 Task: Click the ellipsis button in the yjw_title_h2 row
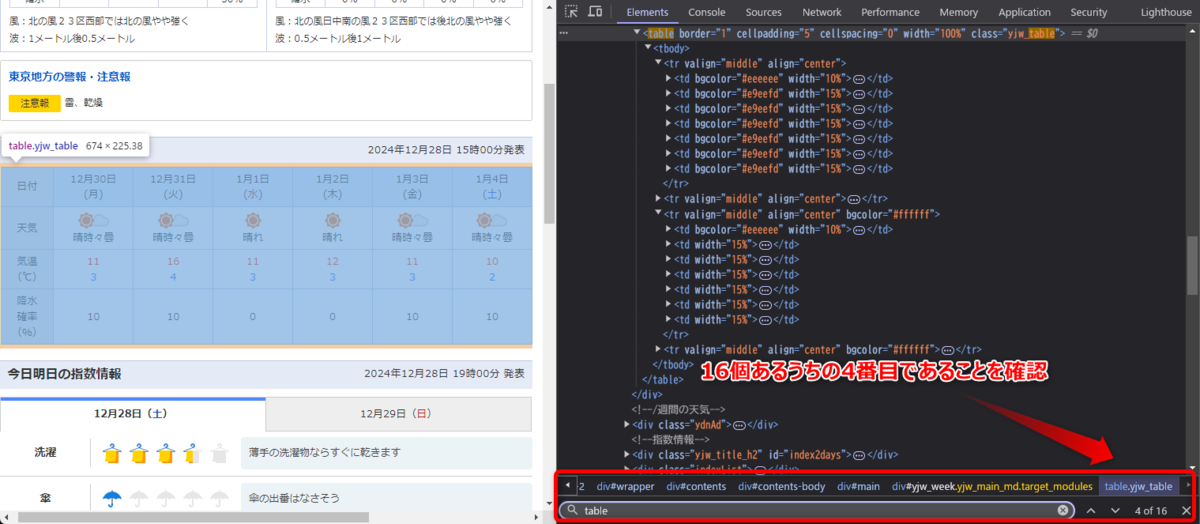coord(859,453)
